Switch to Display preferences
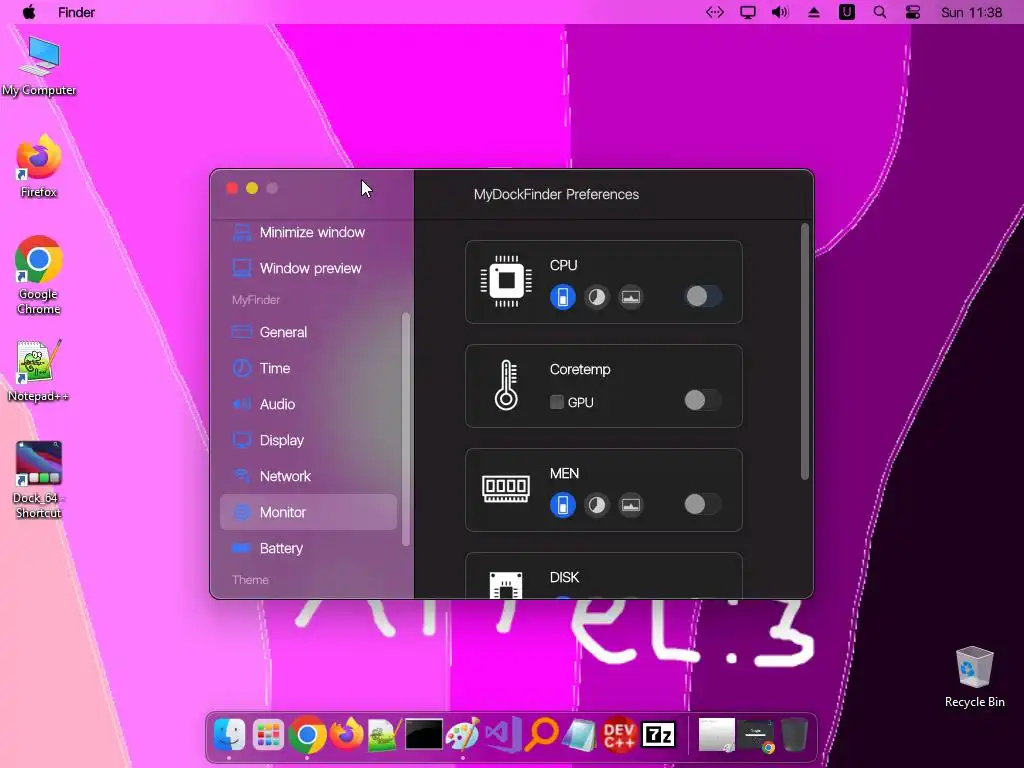The height and width of the screenshot is (768, 1024). pos(308,440)
